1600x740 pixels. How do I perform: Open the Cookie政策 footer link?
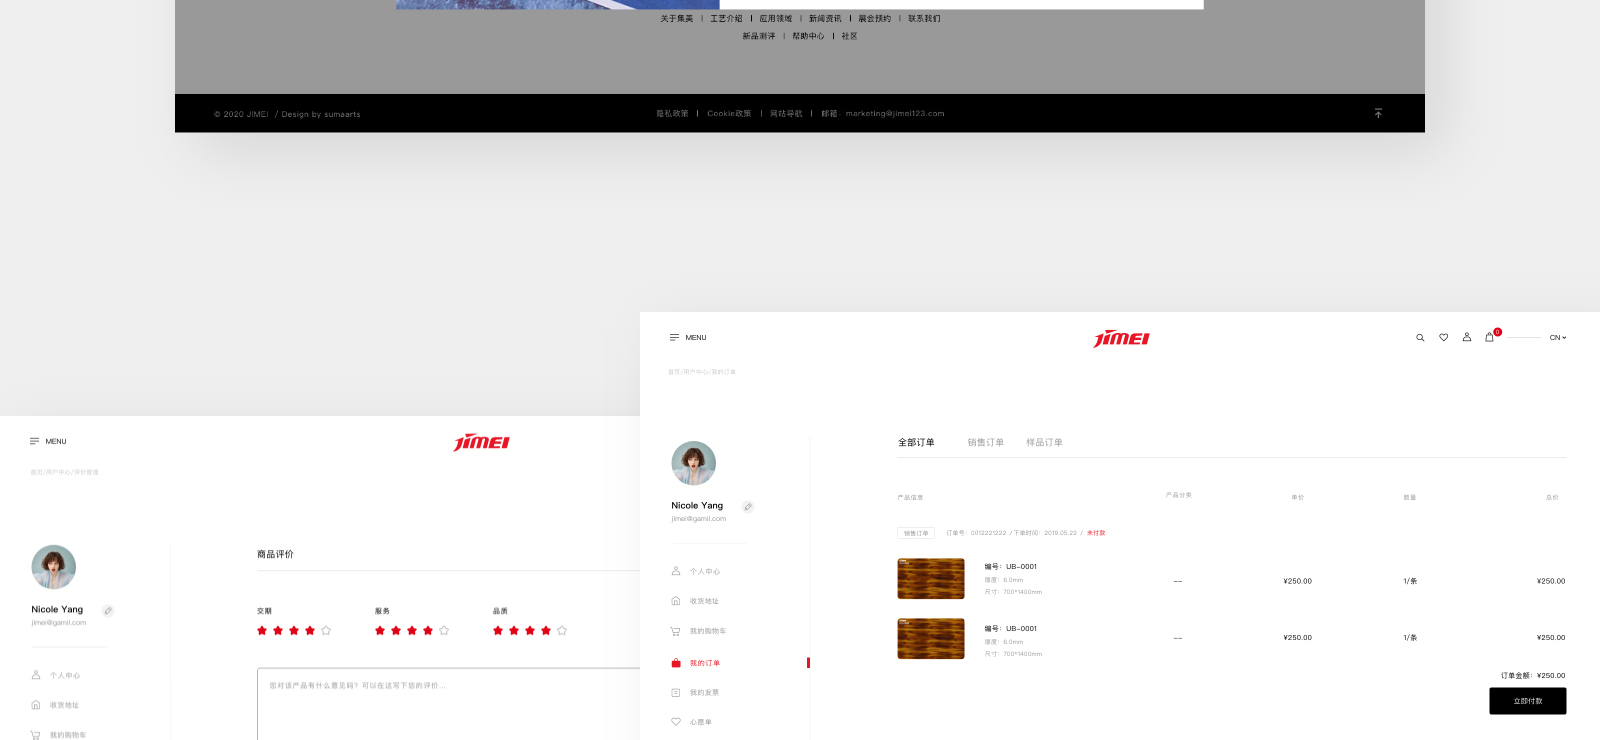(x=729, y=114)
